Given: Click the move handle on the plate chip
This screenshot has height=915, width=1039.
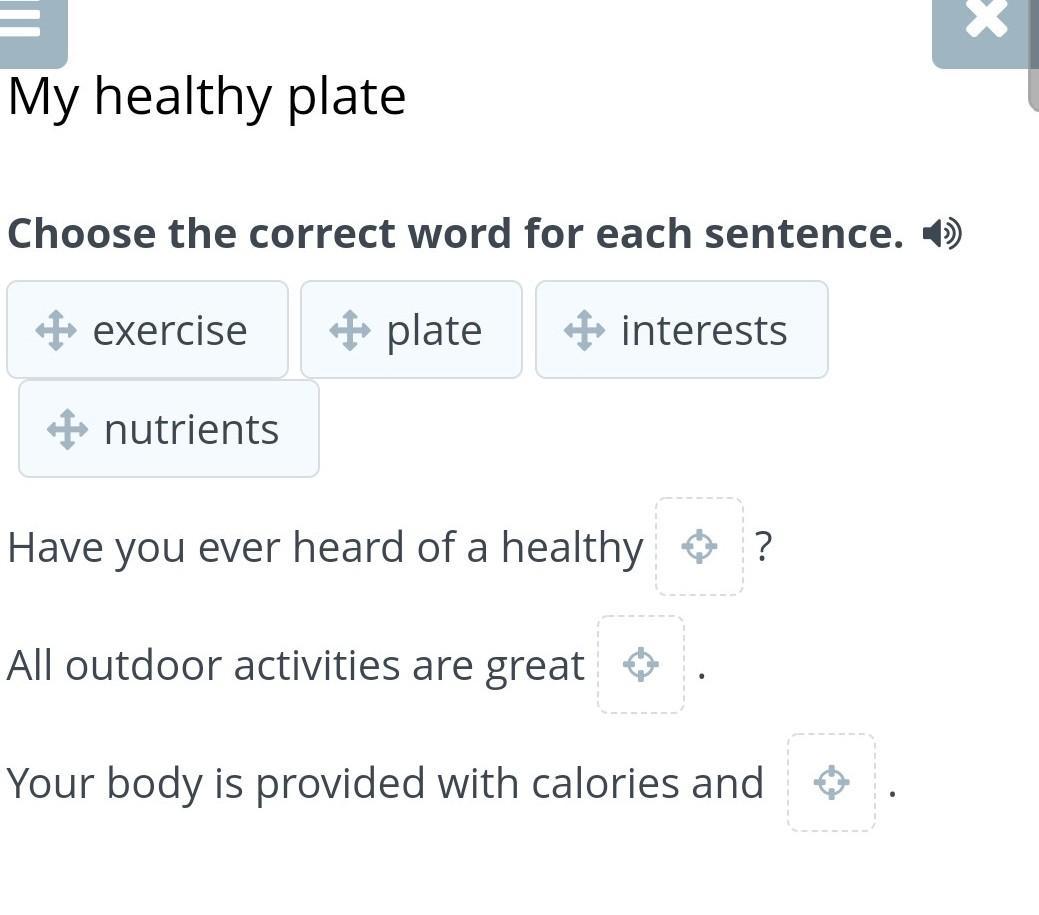Looking at the screenshot, I should pyautogui.click(x=350, y=330).
